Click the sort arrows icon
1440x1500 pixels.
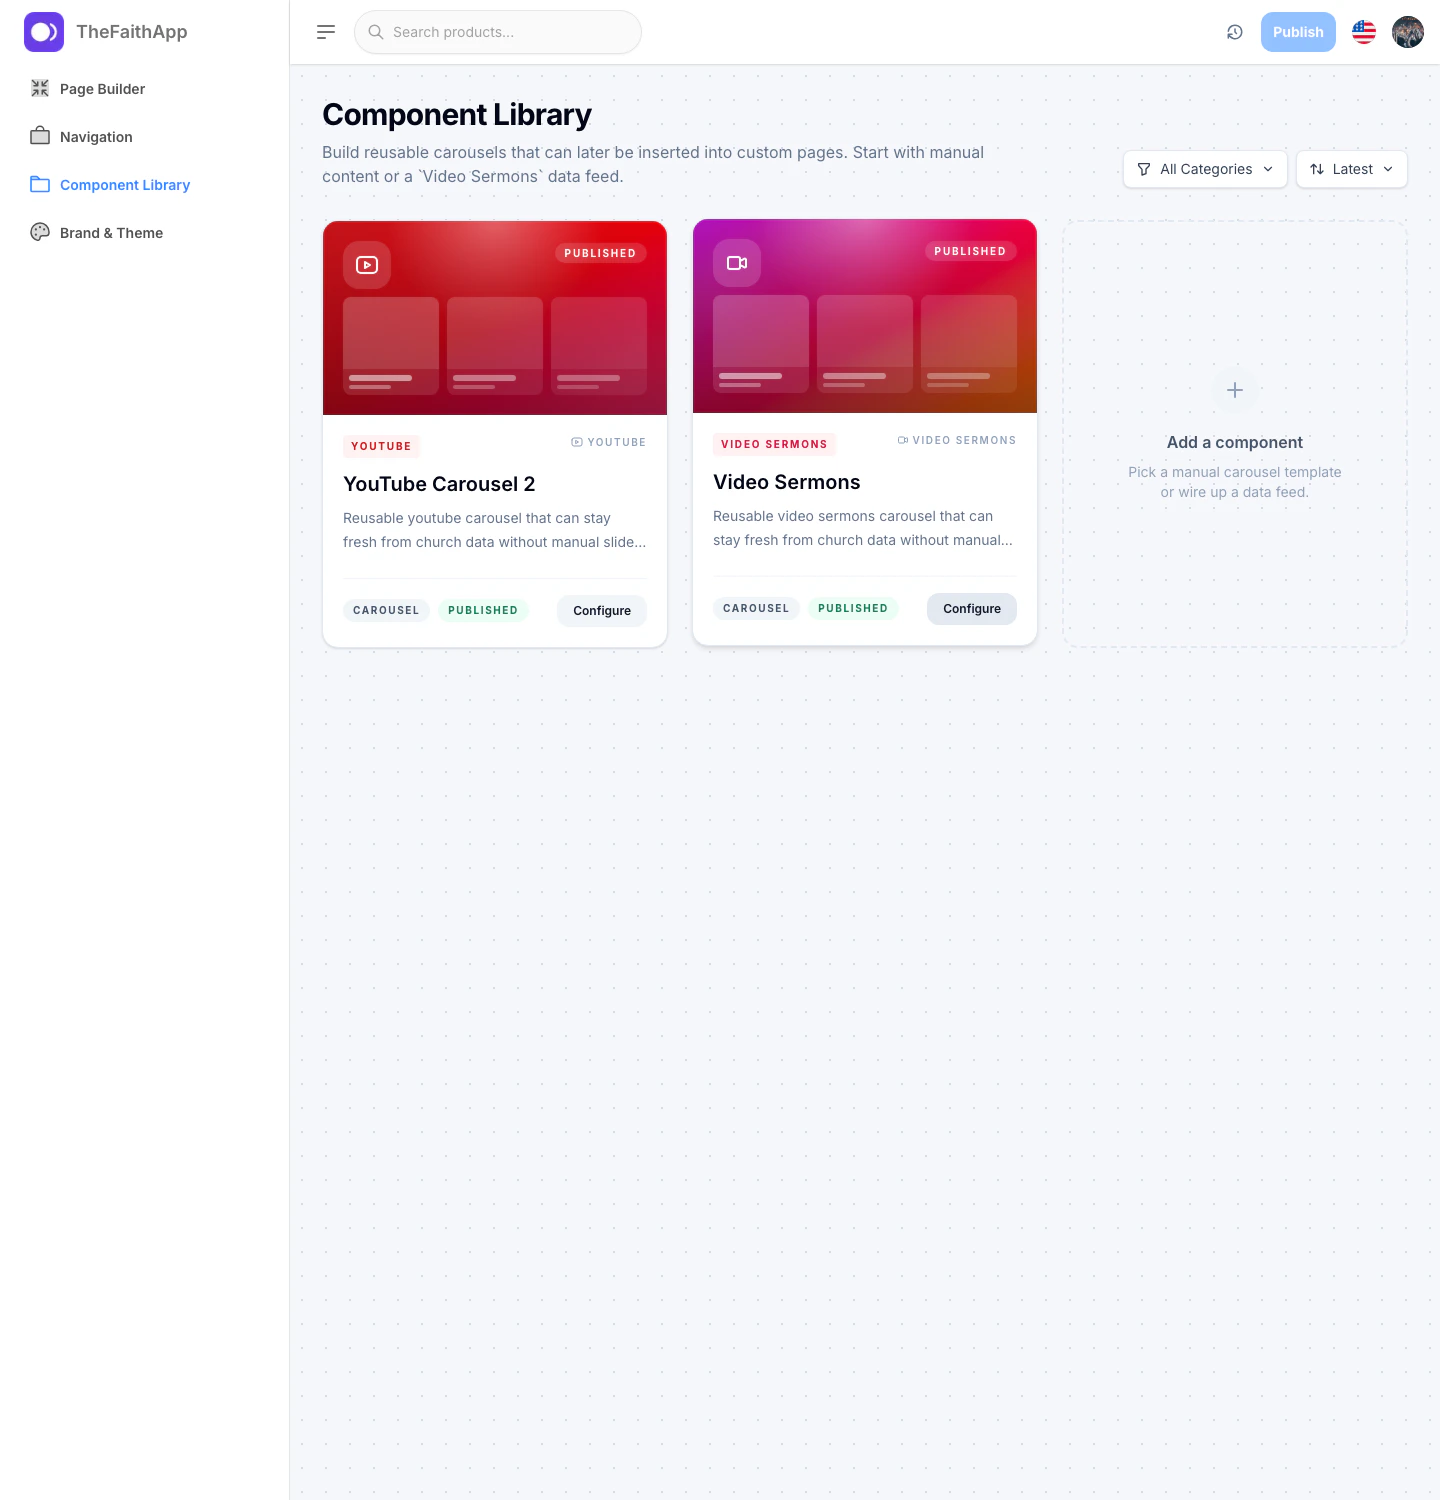click(1317, 169)
